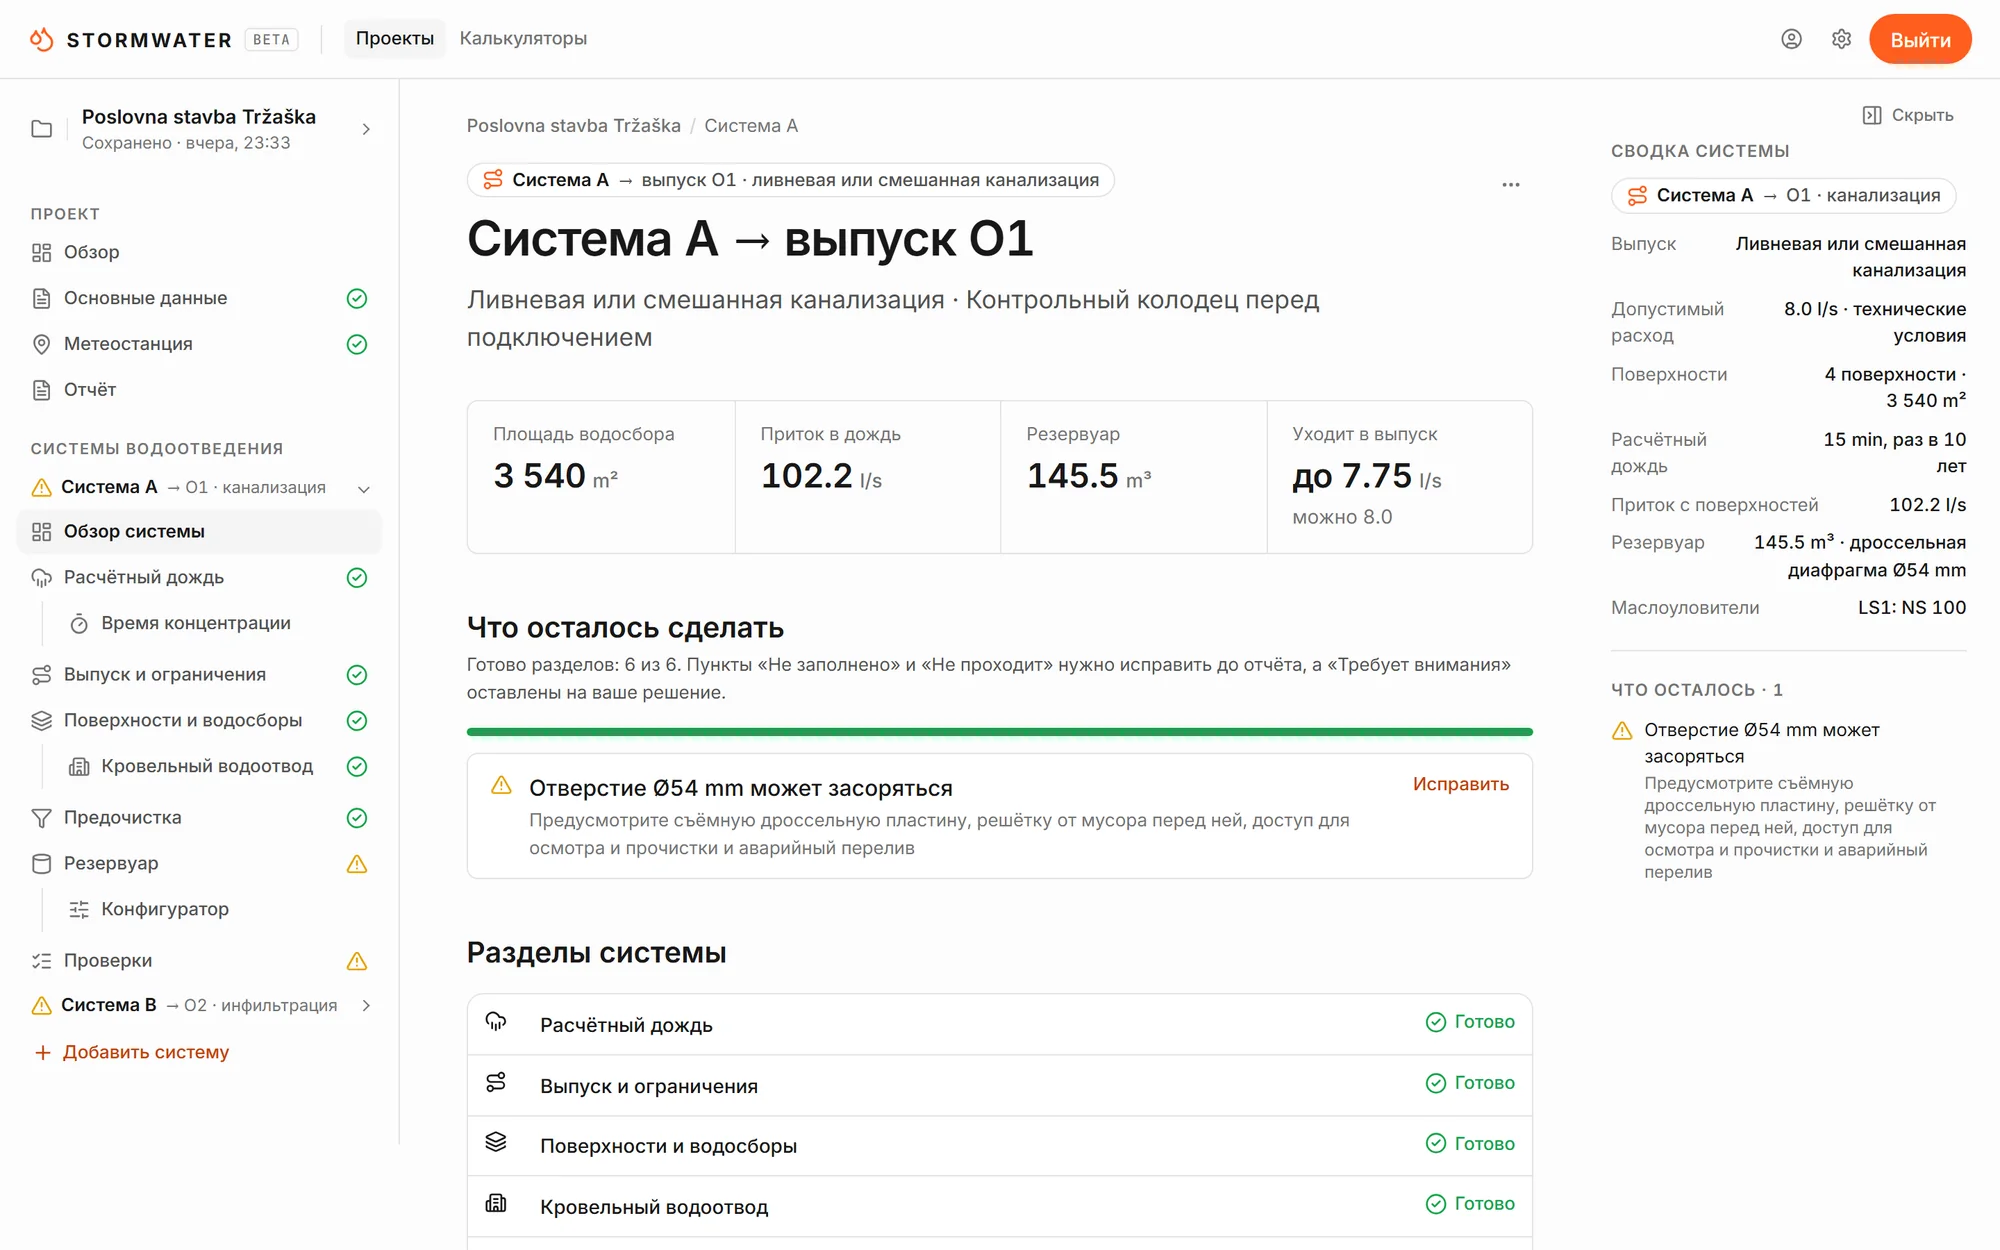The width and height of the screenshot is (2000, 1250).
Task: Click the project folder icon
Action: tap(42, 129)
